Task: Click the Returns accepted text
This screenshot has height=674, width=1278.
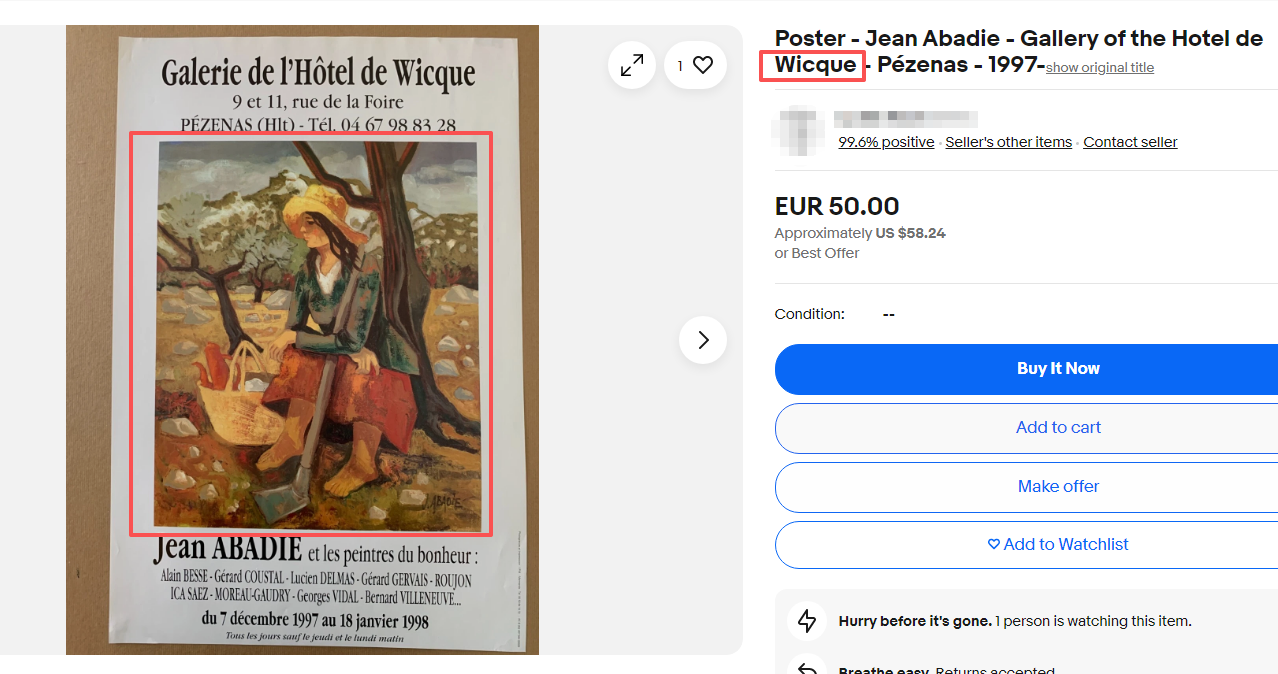Action: coord(995,670)
